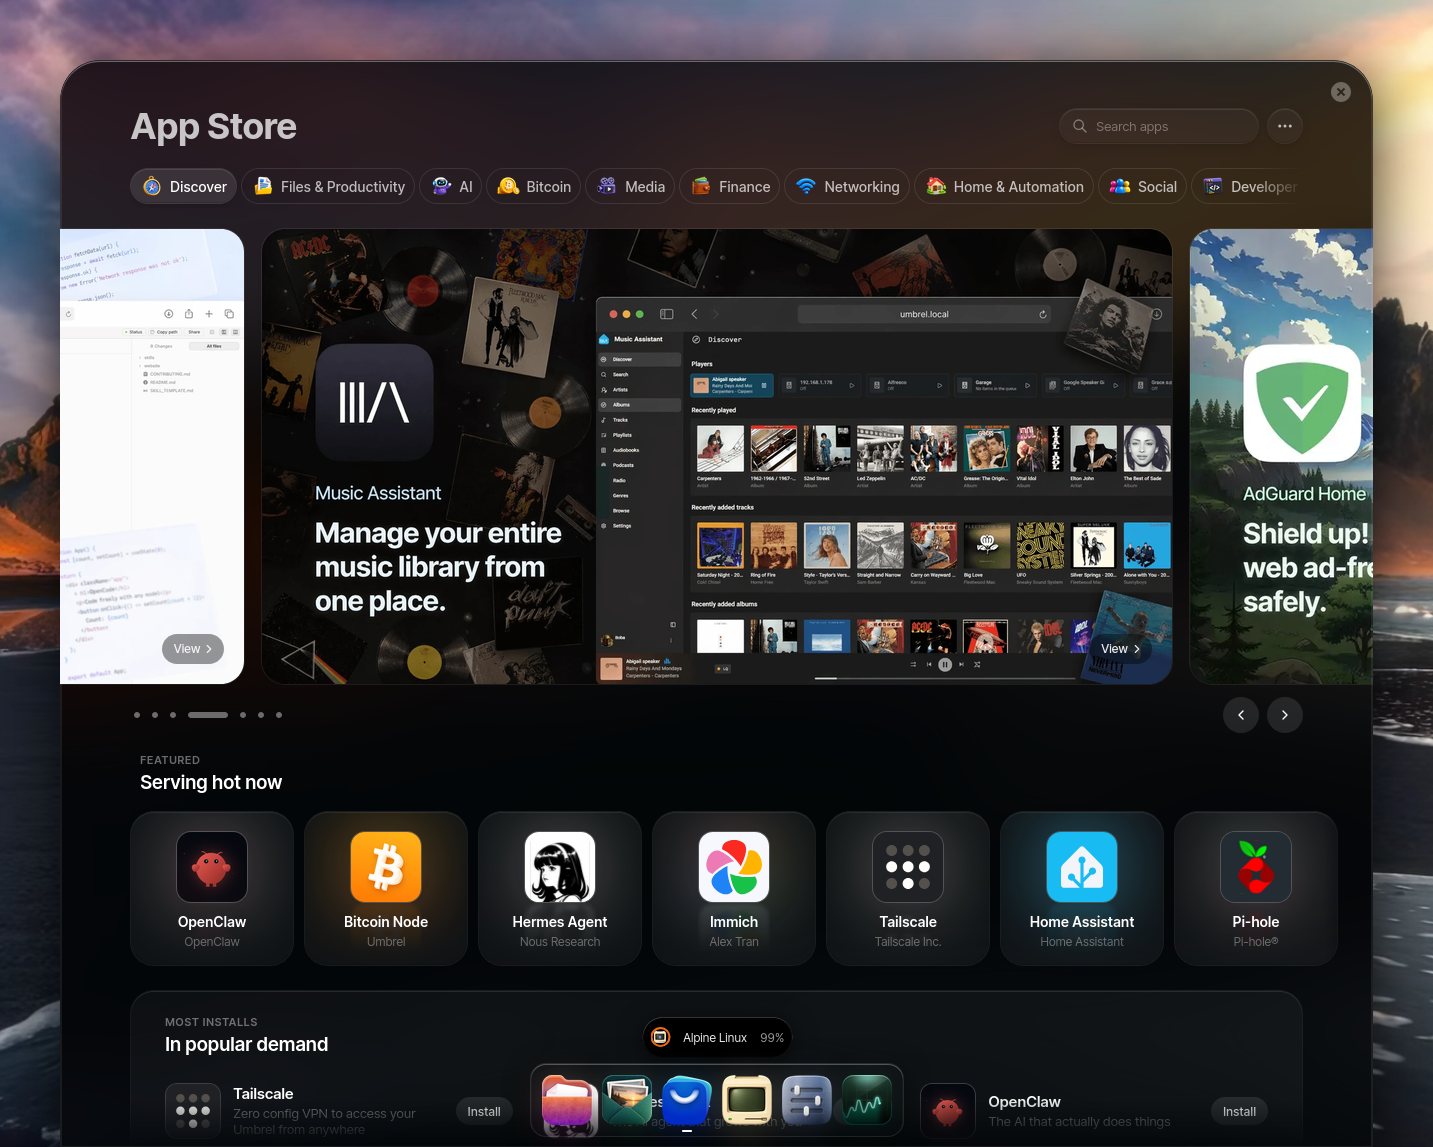Close the App Store window
The image size is (1433, 1147).
point(1341,92)
